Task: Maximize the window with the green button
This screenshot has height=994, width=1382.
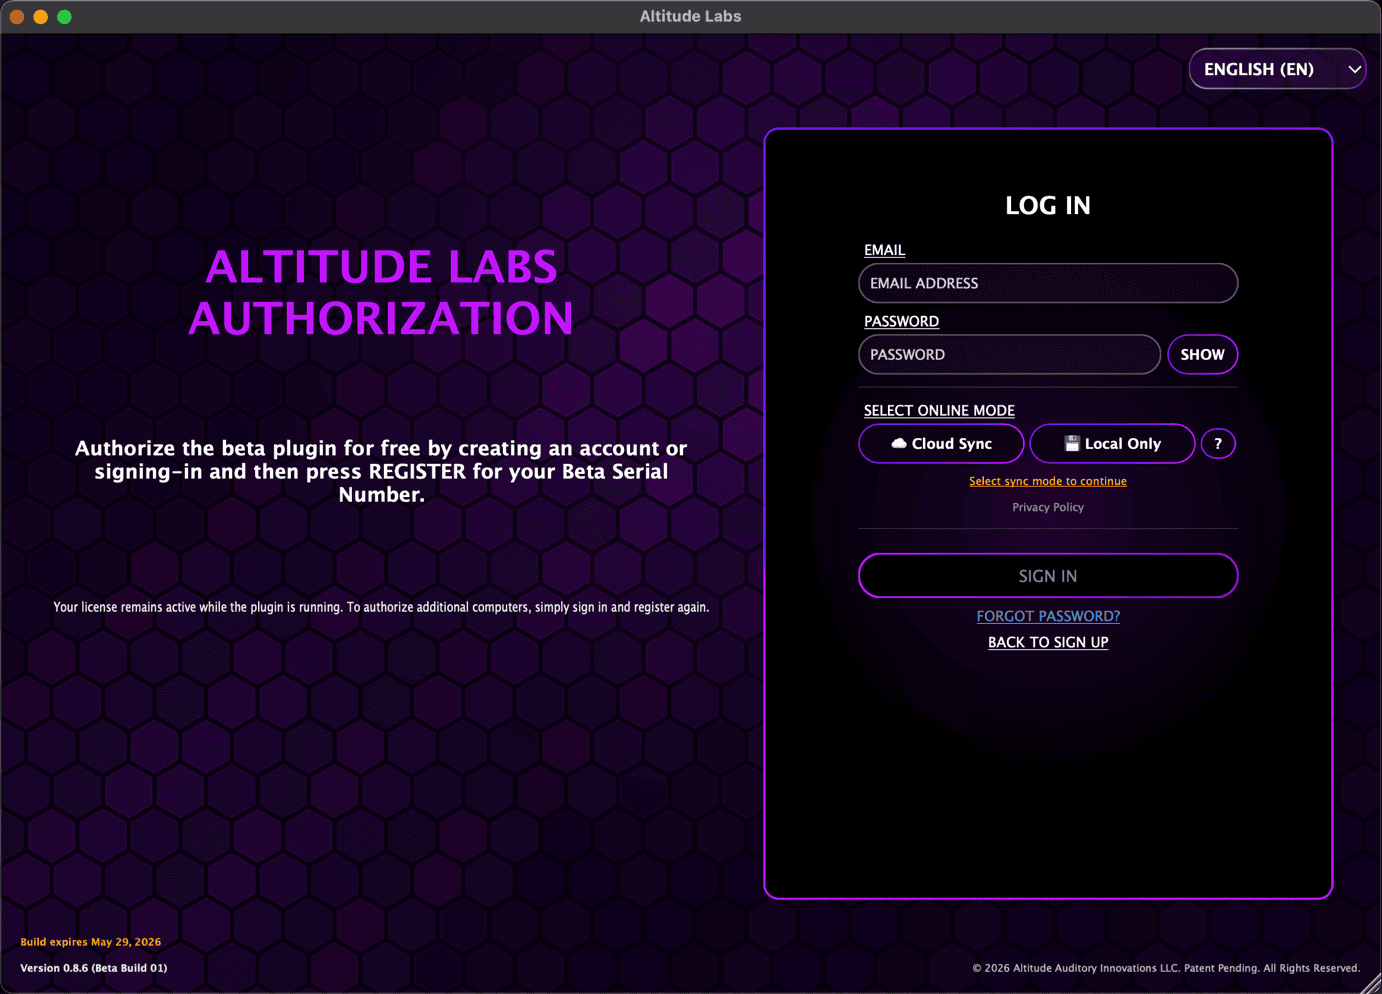Action: click(x=65, y=17)
